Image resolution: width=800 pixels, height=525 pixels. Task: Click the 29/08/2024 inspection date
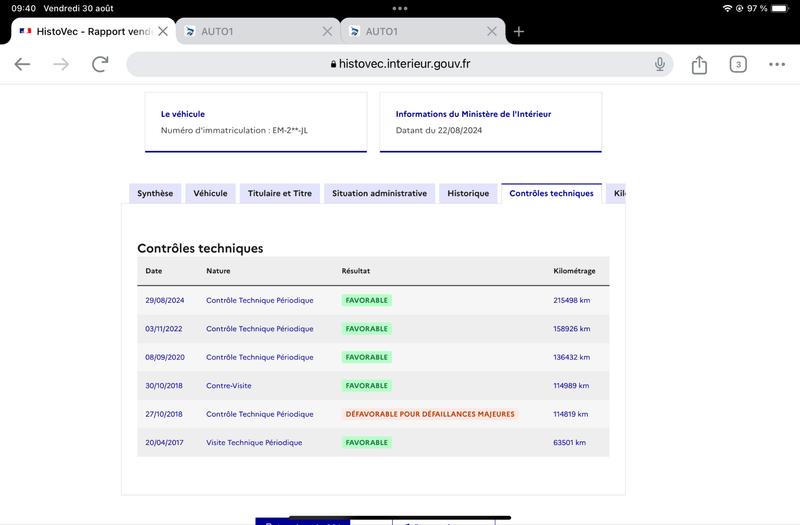coord(165,301)
